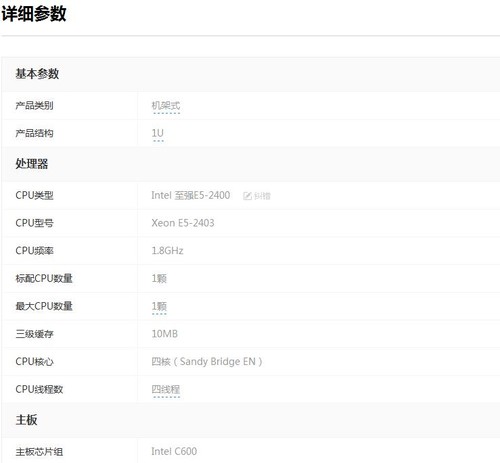This screenshot has width=500, height=463.
Task: Click the 基本参数 section header
Action: [37, 74]
